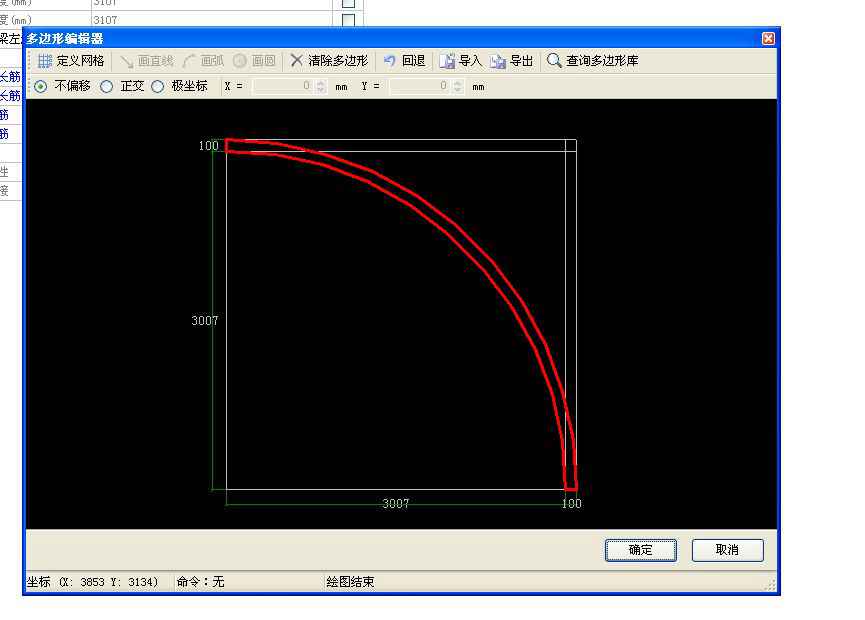Select the 画弧 arc tool icon
Image resolution: width=865 pixels, height=620 pixels.
[x=189, y=61]
